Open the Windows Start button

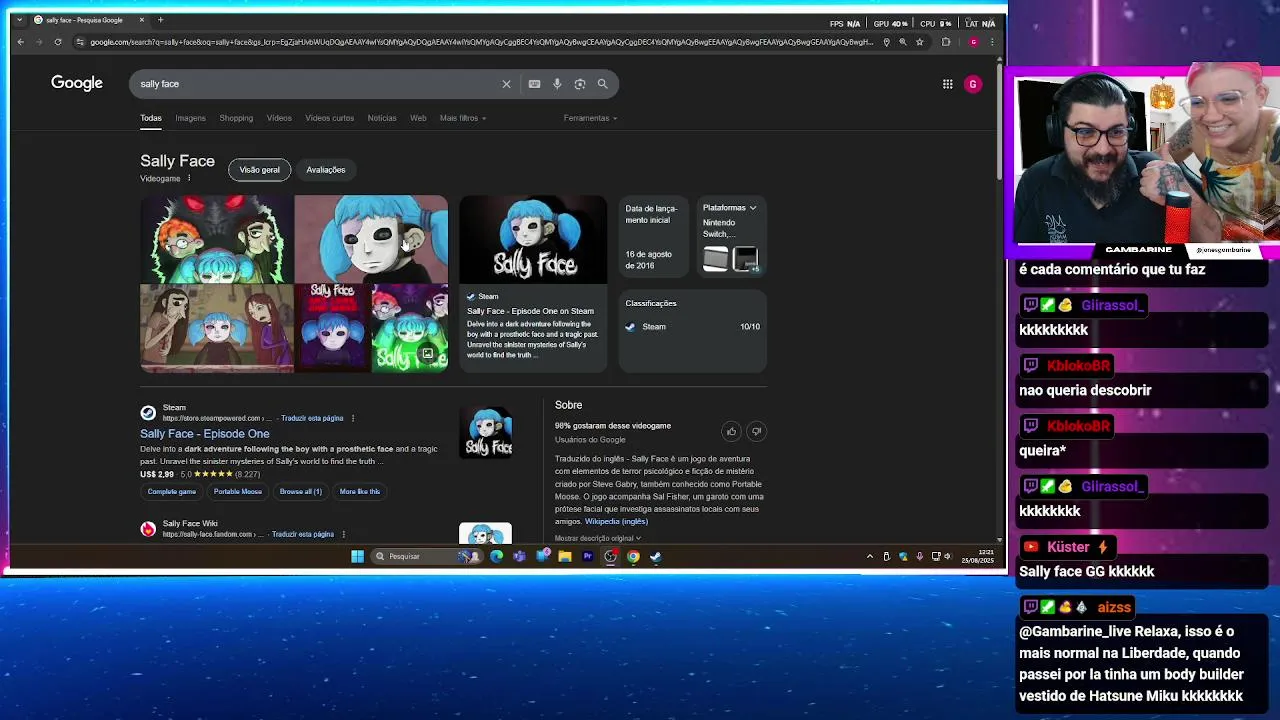click(x=357, y=557)
